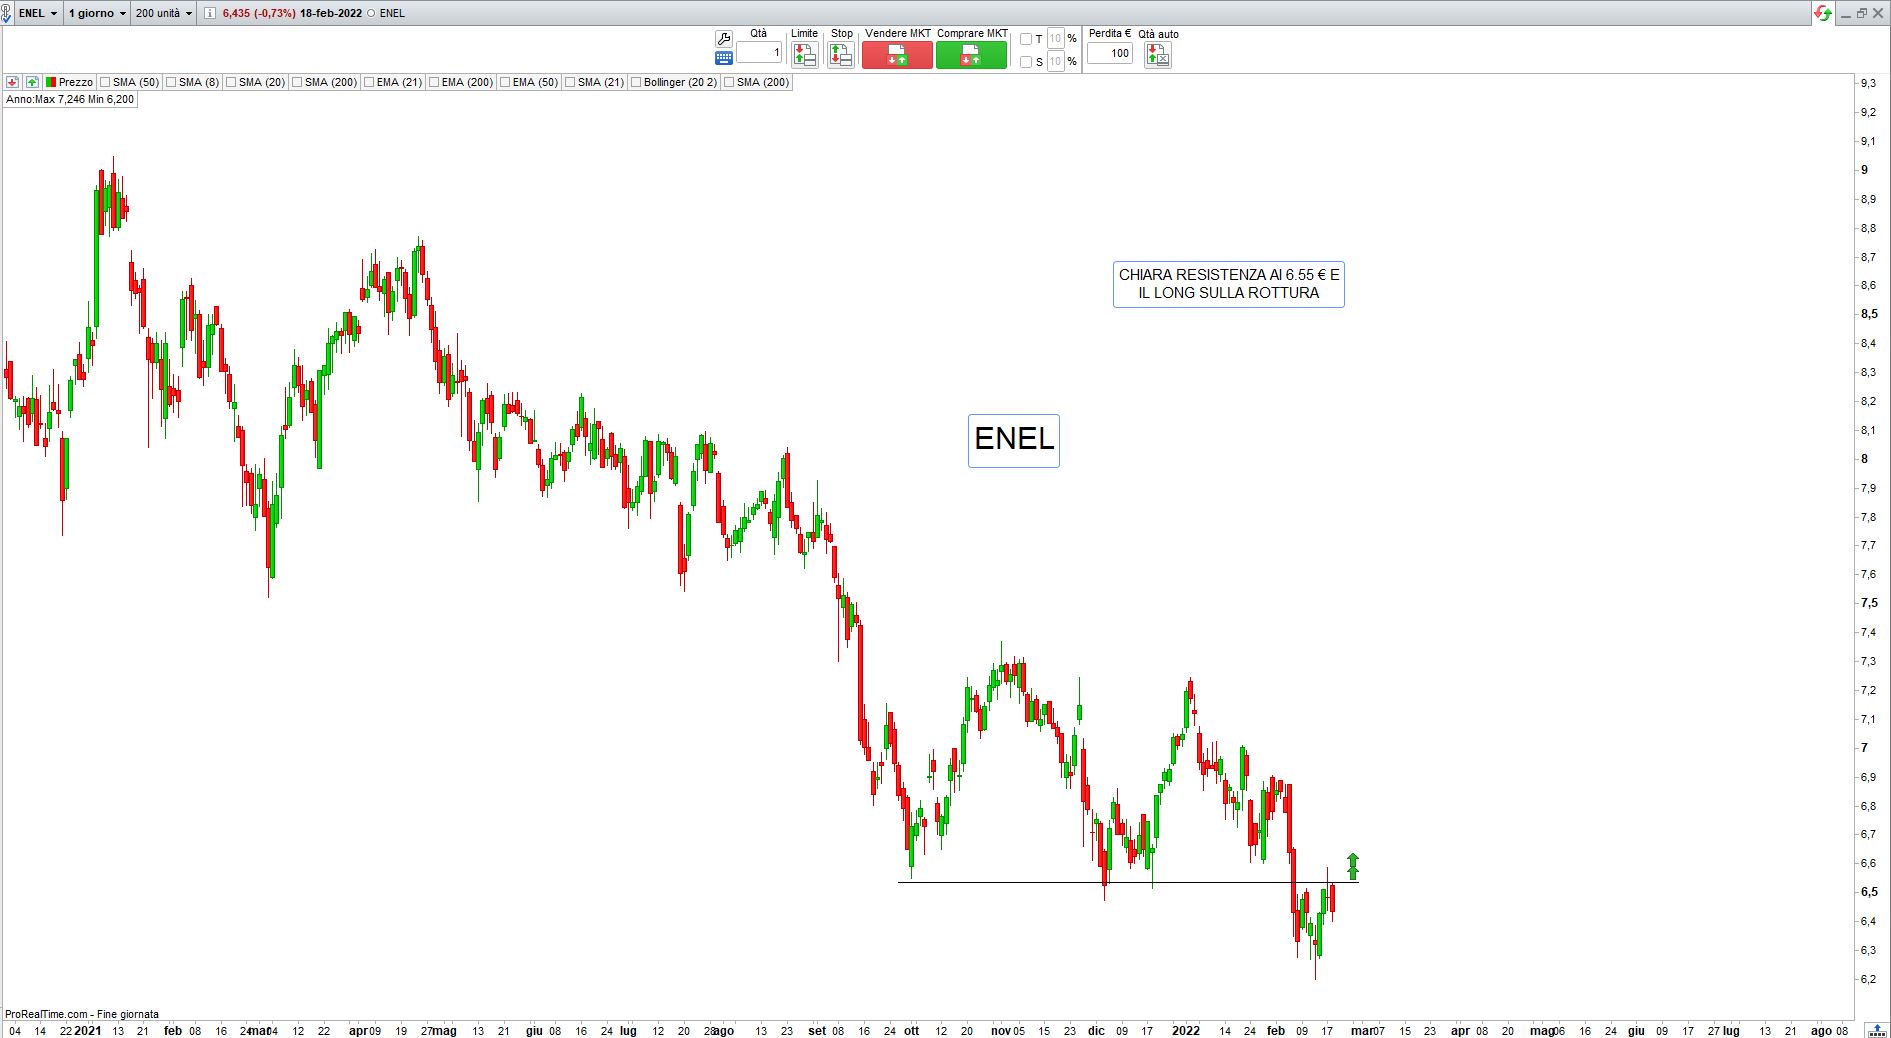Open the ENEL instrument dropdown

(x=38, y=13)
